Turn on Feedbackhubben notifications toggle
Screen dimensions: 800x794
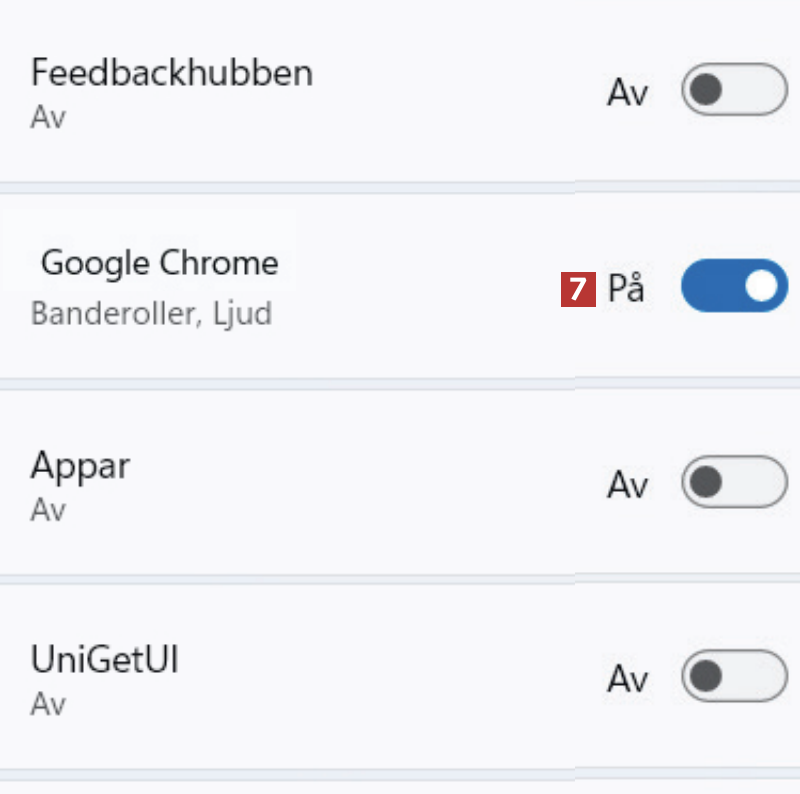(x=734, y=91)
